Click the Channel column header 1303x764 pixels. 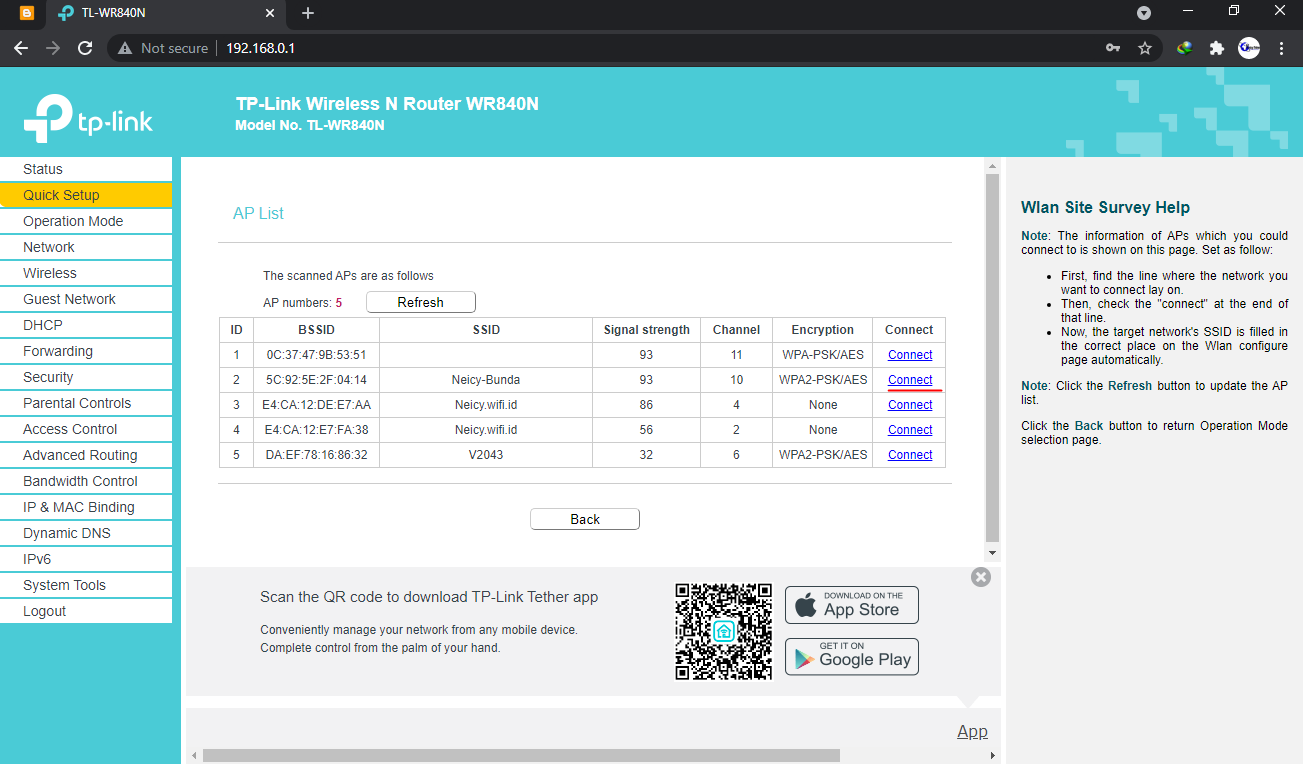click(737, 330)
